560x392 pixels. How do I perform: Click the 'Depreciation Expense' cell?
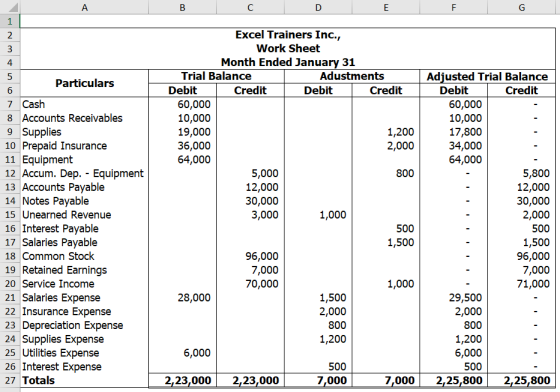pyautogui.click(x=84, y=325)
